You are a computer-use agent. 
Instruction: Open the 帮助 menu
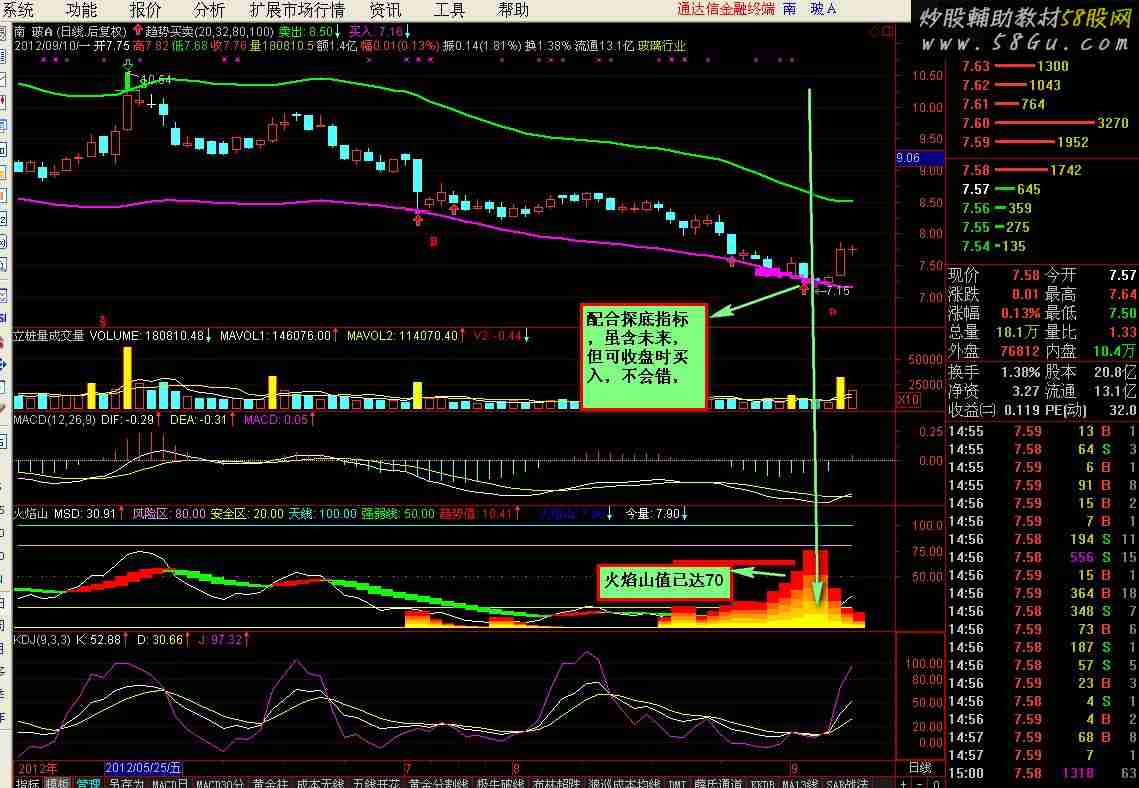(513, 9)
